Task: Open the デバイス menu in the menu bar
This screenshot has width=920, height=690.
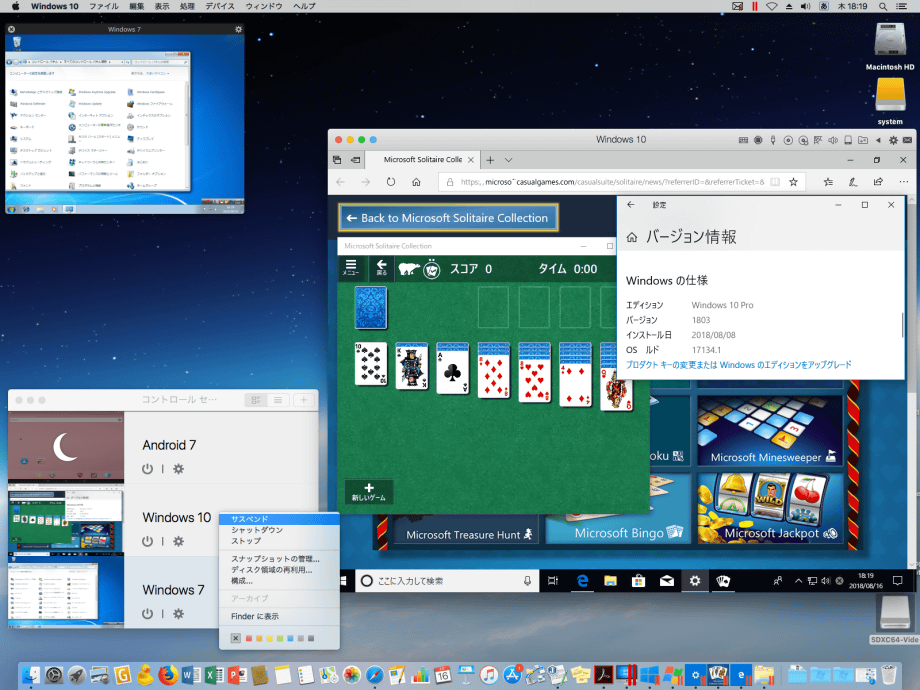Action: click(220, 6)
